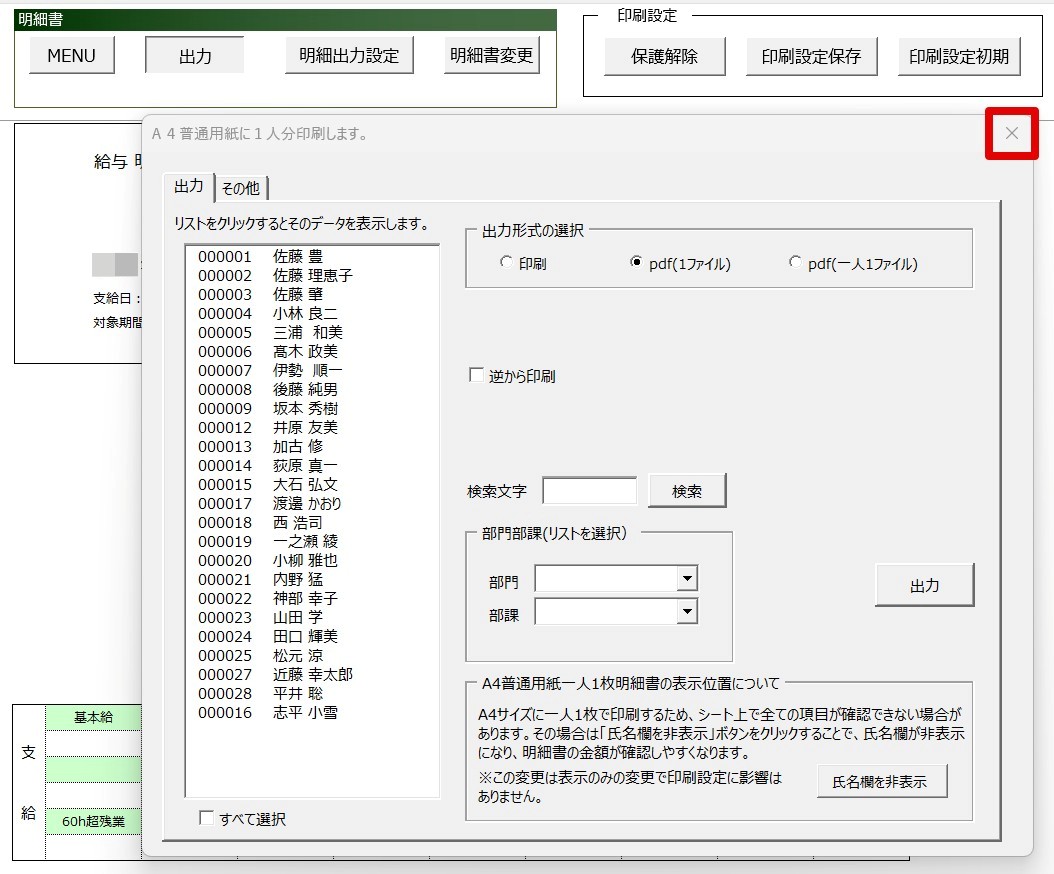Select the 出力 tab in dialog

click(188, 186)
